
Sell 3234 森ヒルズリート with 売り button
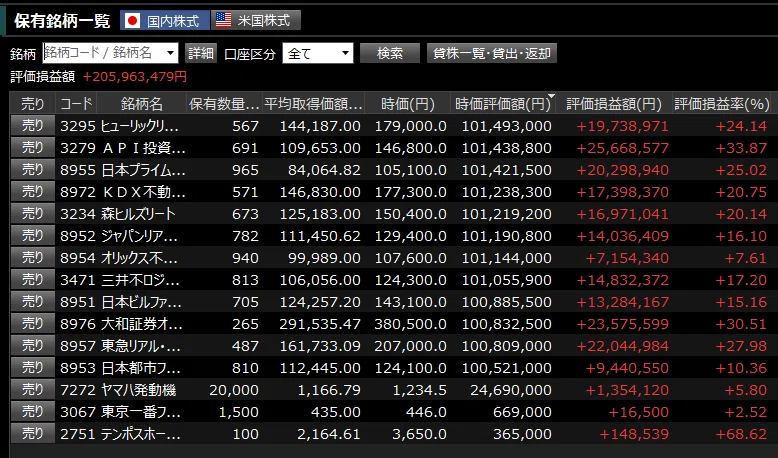pos(33,214)
